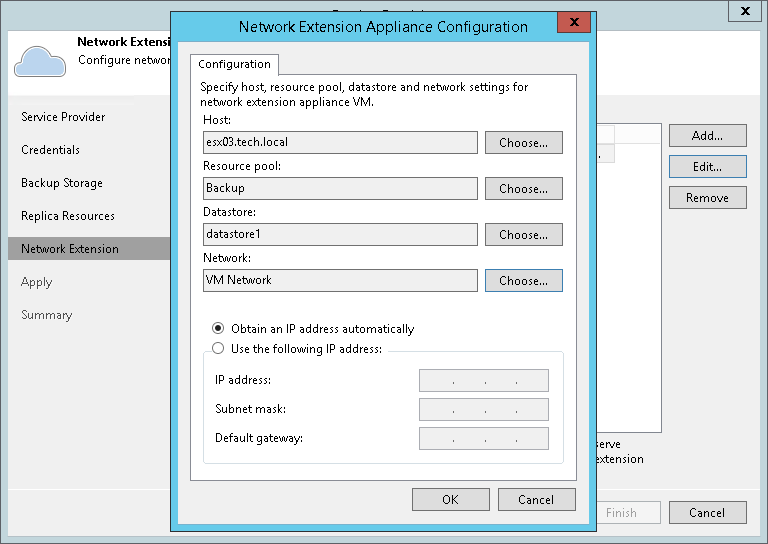The image size is (768, 544).
Task: Click the VM Network text field
Action: [339, 281]
